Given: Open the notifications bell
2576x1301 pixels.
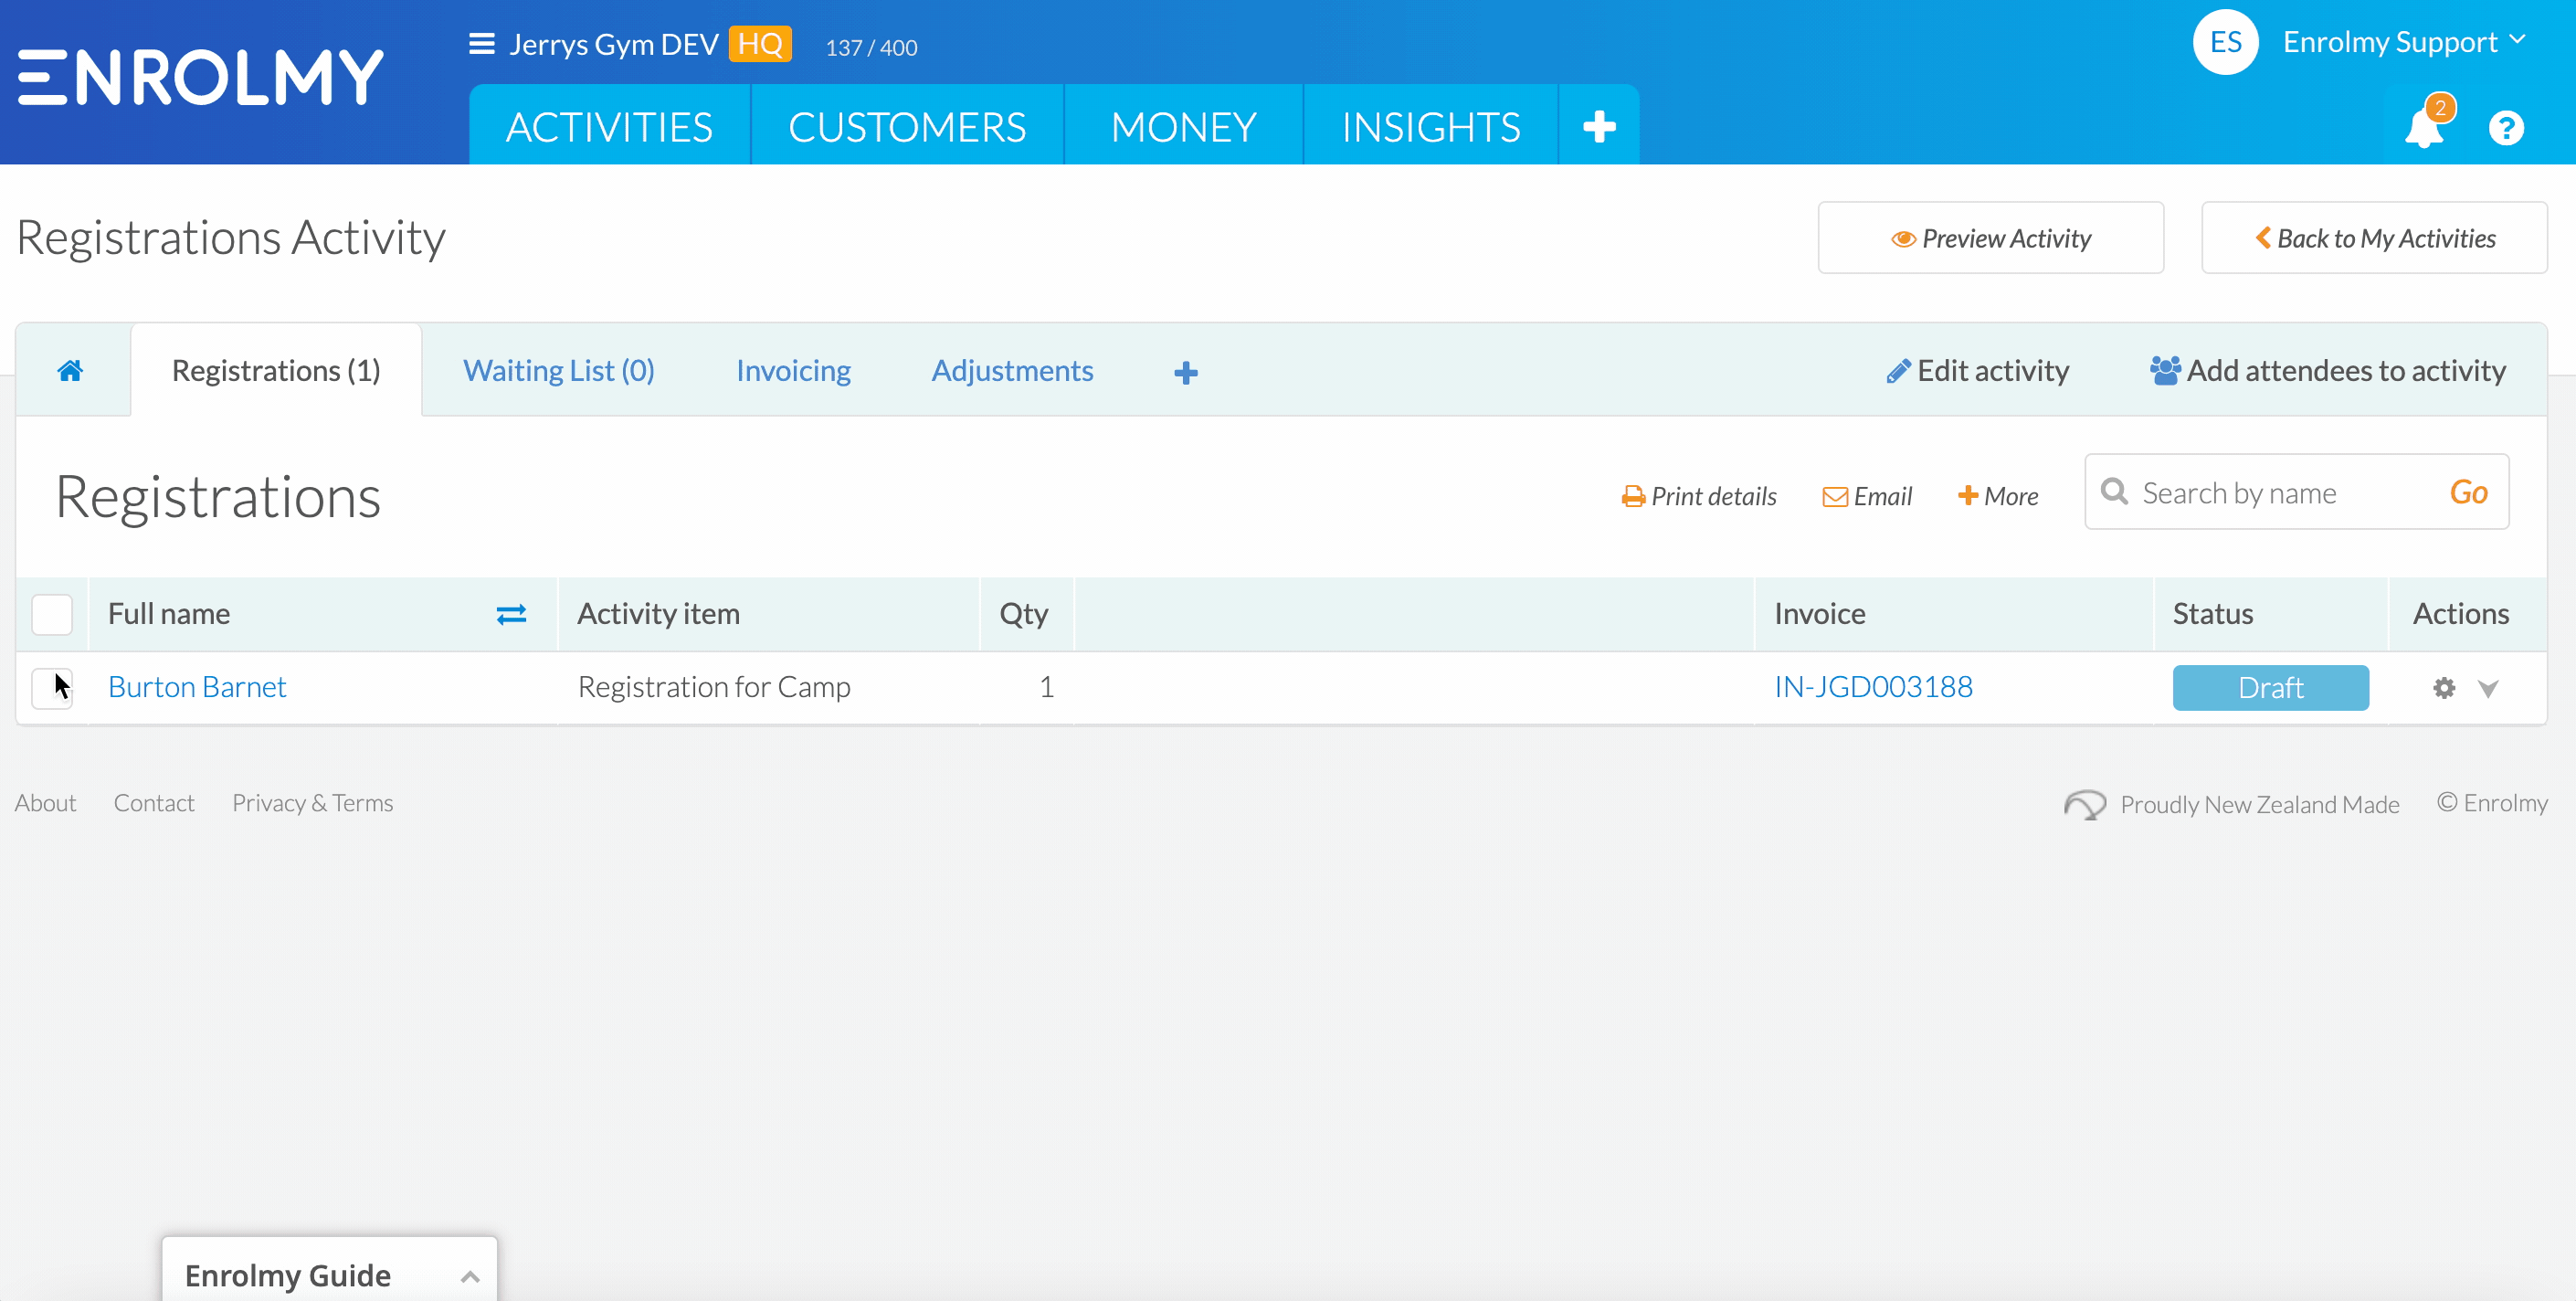Looking at the screenshot, I should coord(2424,128).
